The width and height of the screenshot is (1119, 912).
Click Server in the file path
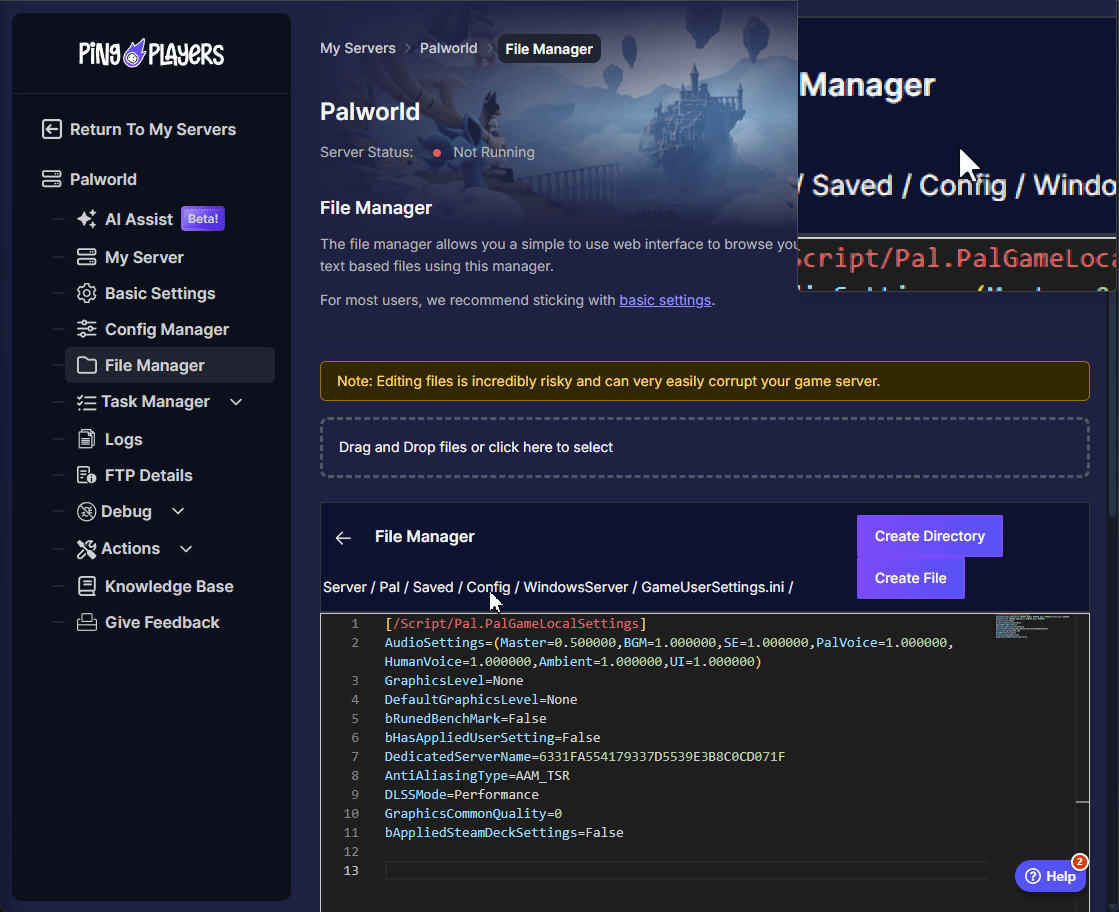[x=345, y=587]
